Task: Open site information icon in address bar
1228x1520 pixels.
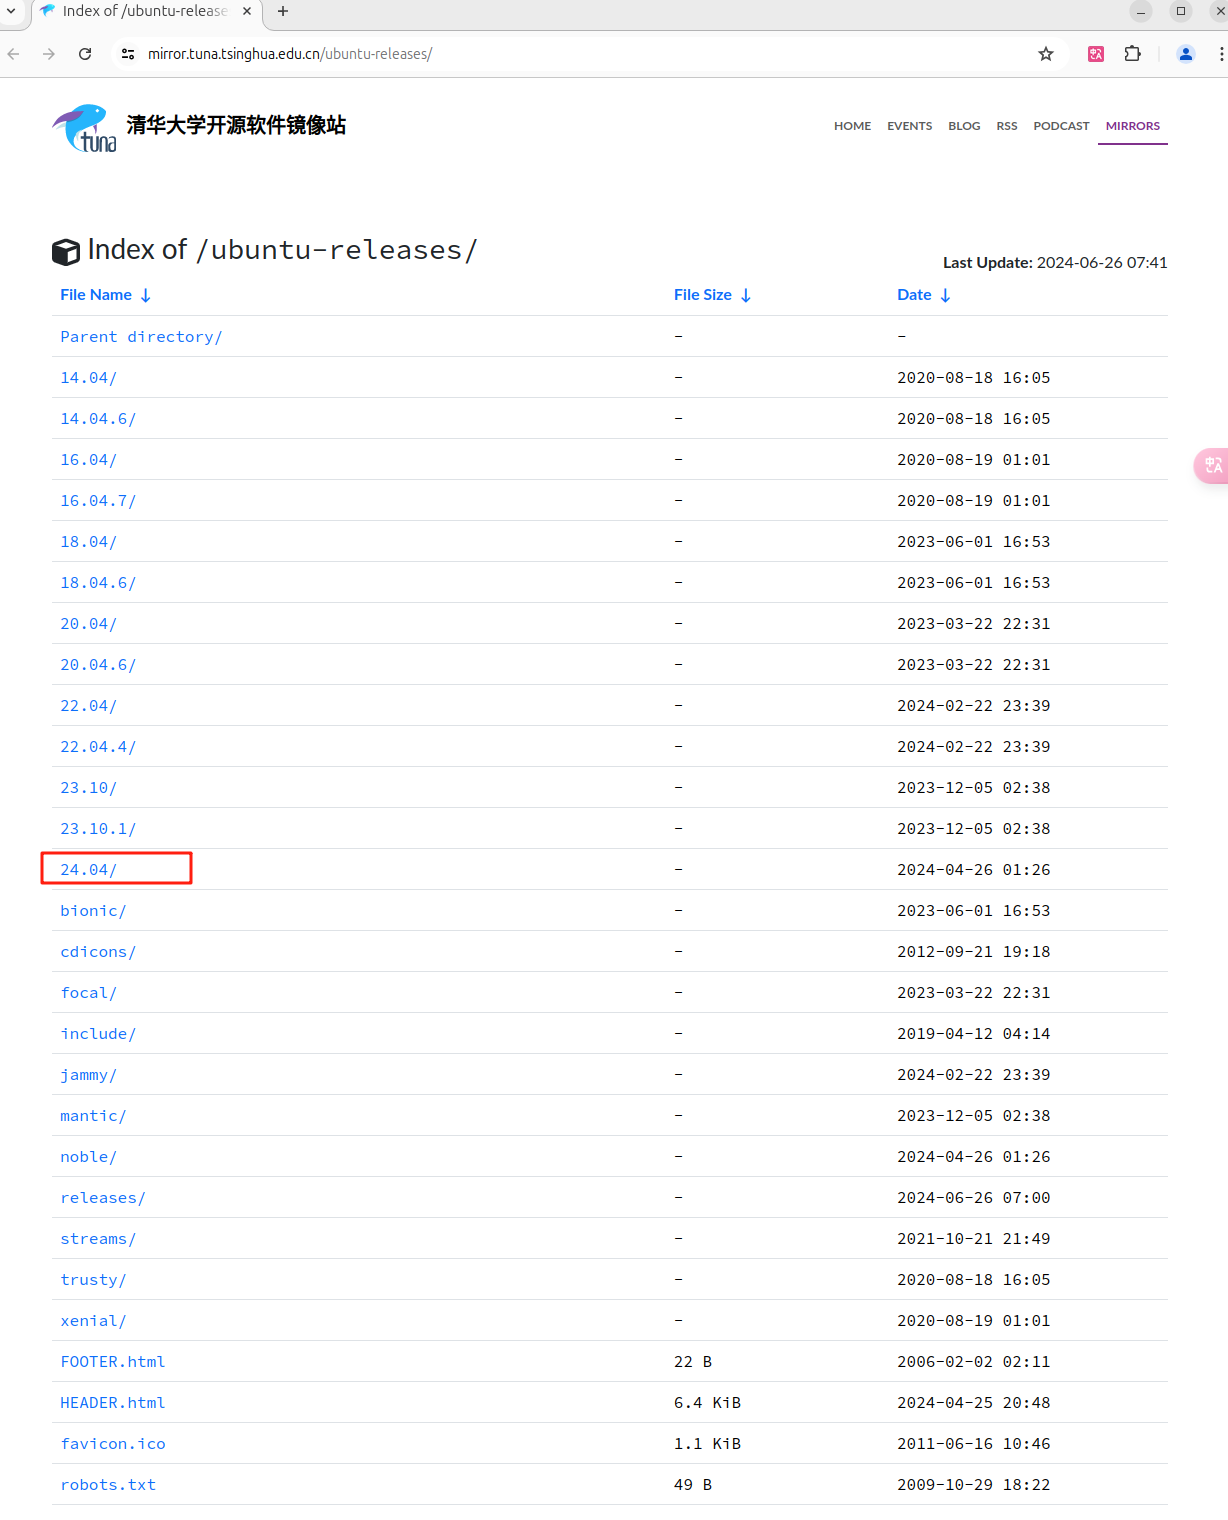Action: click(128, 54)
